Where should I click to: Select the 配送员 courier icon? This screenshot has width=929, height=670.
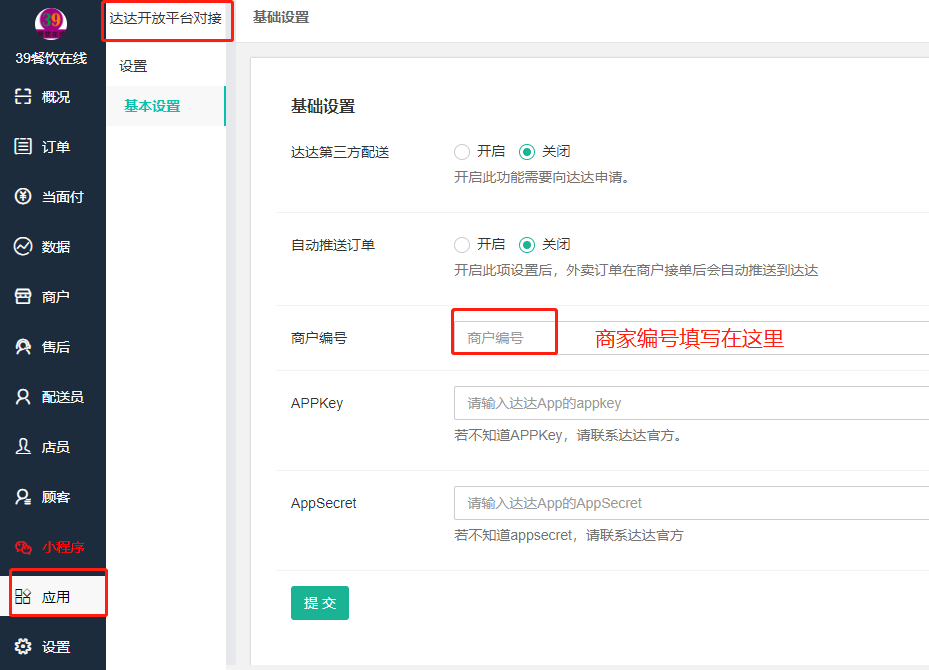23,396
